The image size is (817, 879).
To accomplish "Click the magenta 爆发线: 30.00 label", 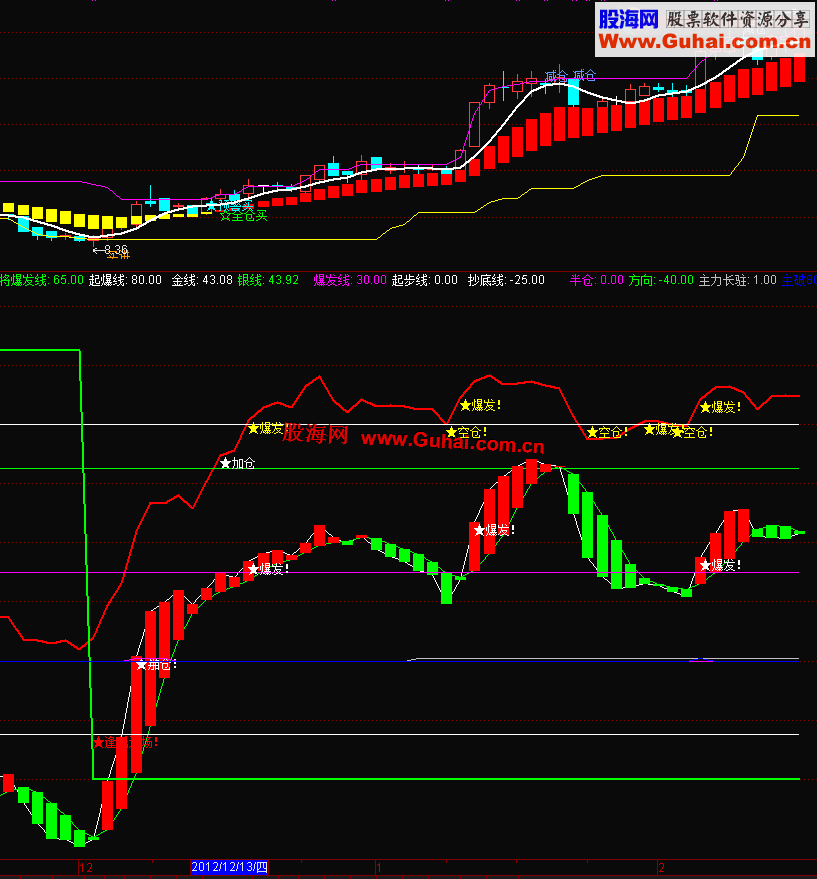I will [350, 280].
